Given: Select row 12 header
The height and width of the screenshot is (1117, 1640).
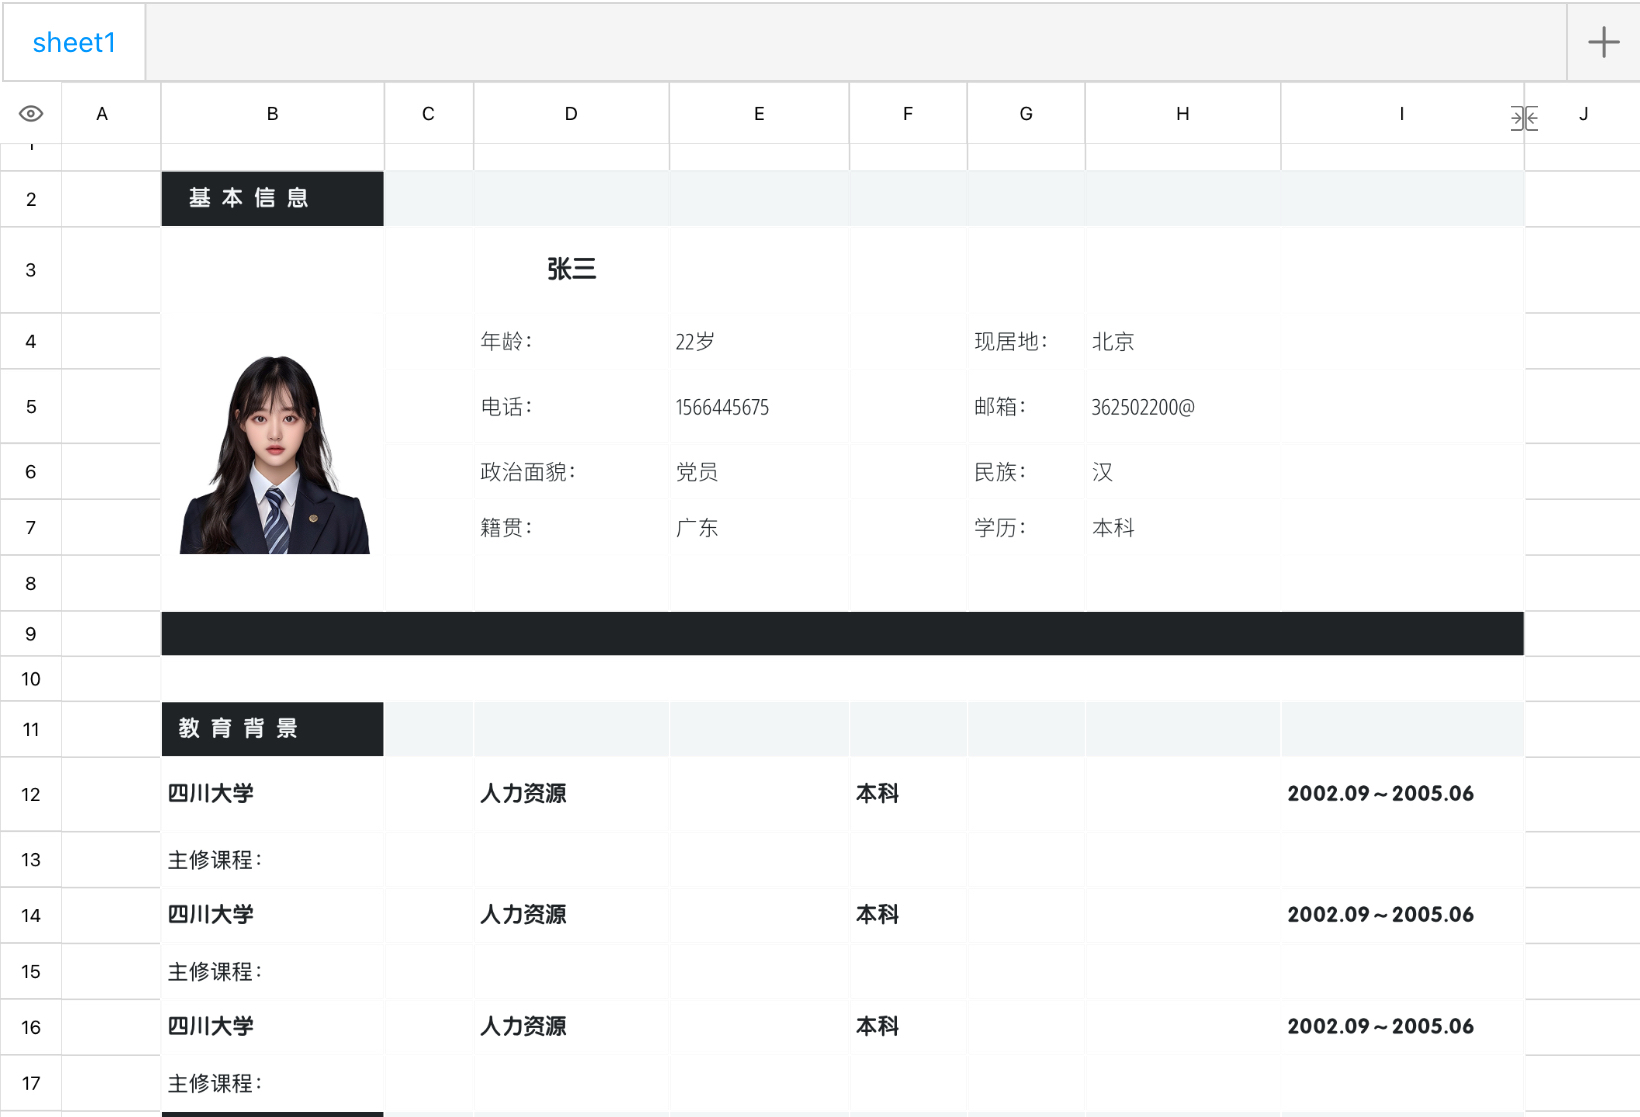Looking at the screenshot, I should [x=31, y=795].
